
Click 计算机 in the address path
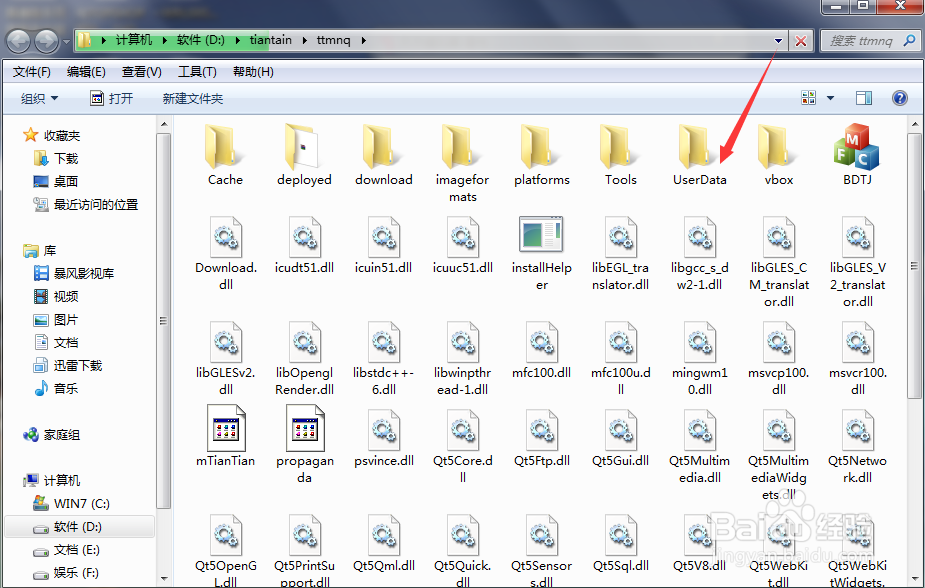[134, 40]
